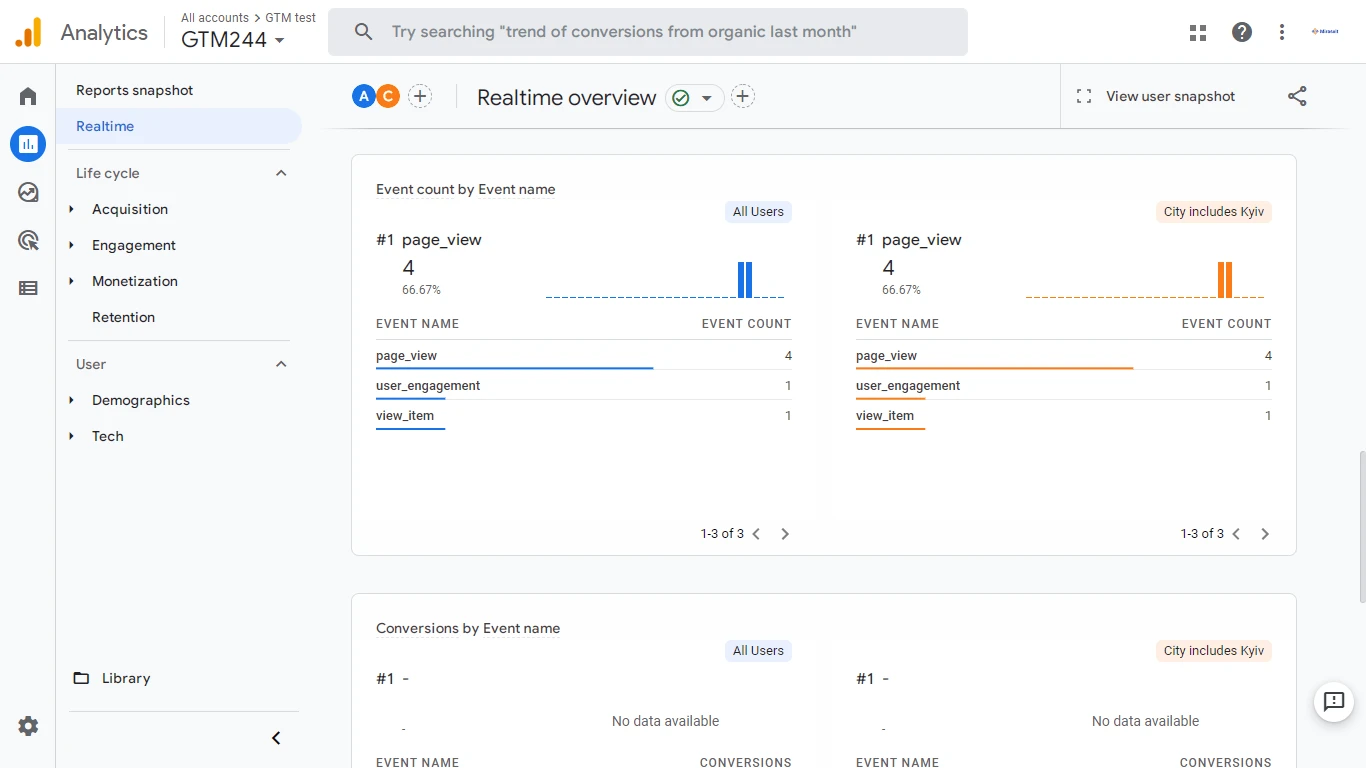The width and height of the screenshot is (1366, 768).
Task: Open Admin settings gear icon
Action: (x=28, y=726)
